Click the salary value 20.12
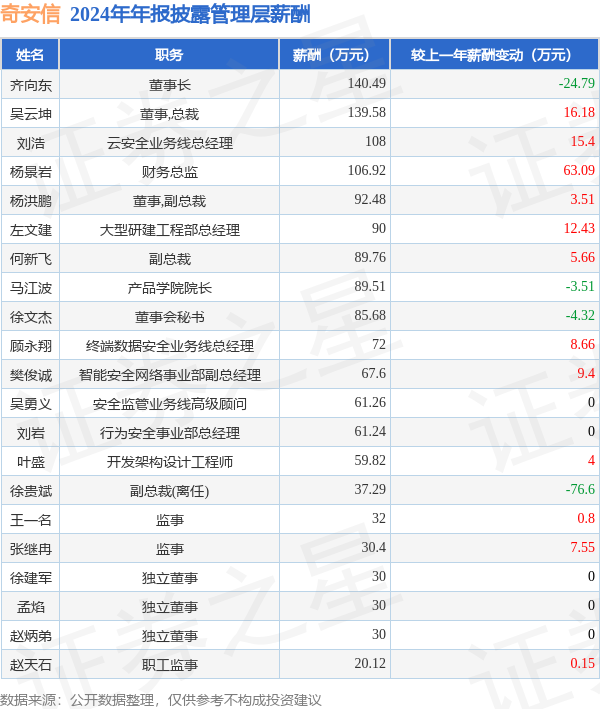 pos(370,663)
